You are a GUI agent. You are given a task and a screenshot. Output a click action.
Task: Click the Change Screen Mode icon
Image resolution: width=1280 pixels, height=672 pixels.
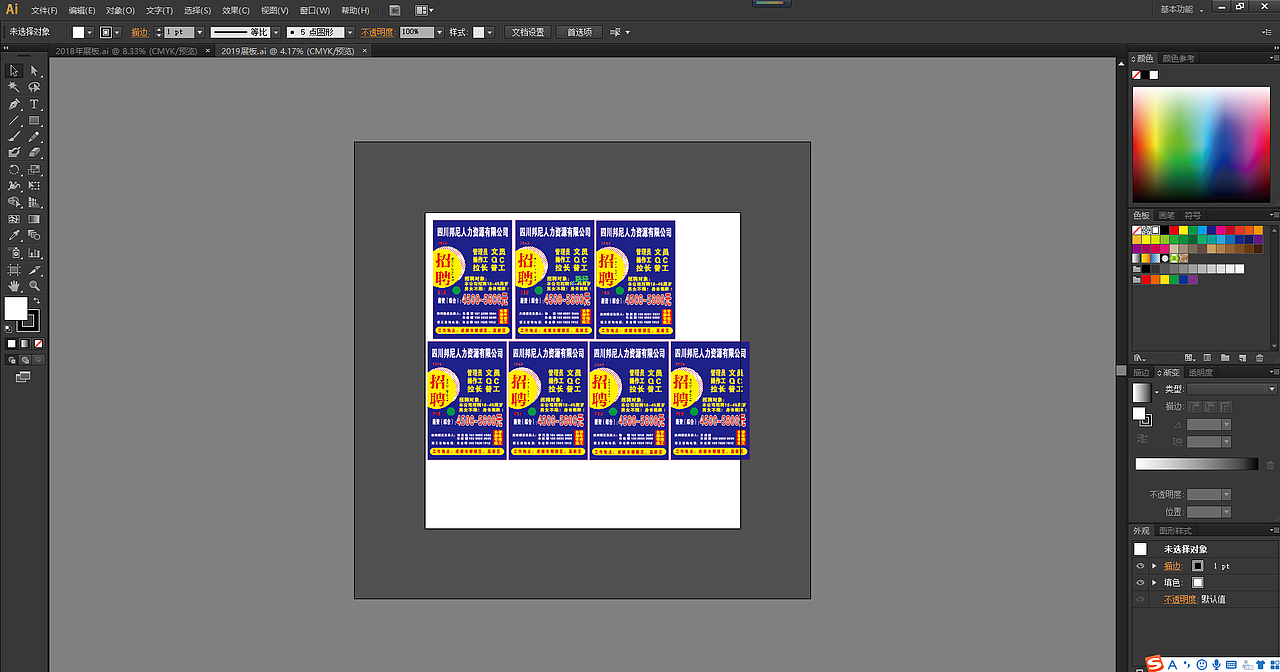22,376
